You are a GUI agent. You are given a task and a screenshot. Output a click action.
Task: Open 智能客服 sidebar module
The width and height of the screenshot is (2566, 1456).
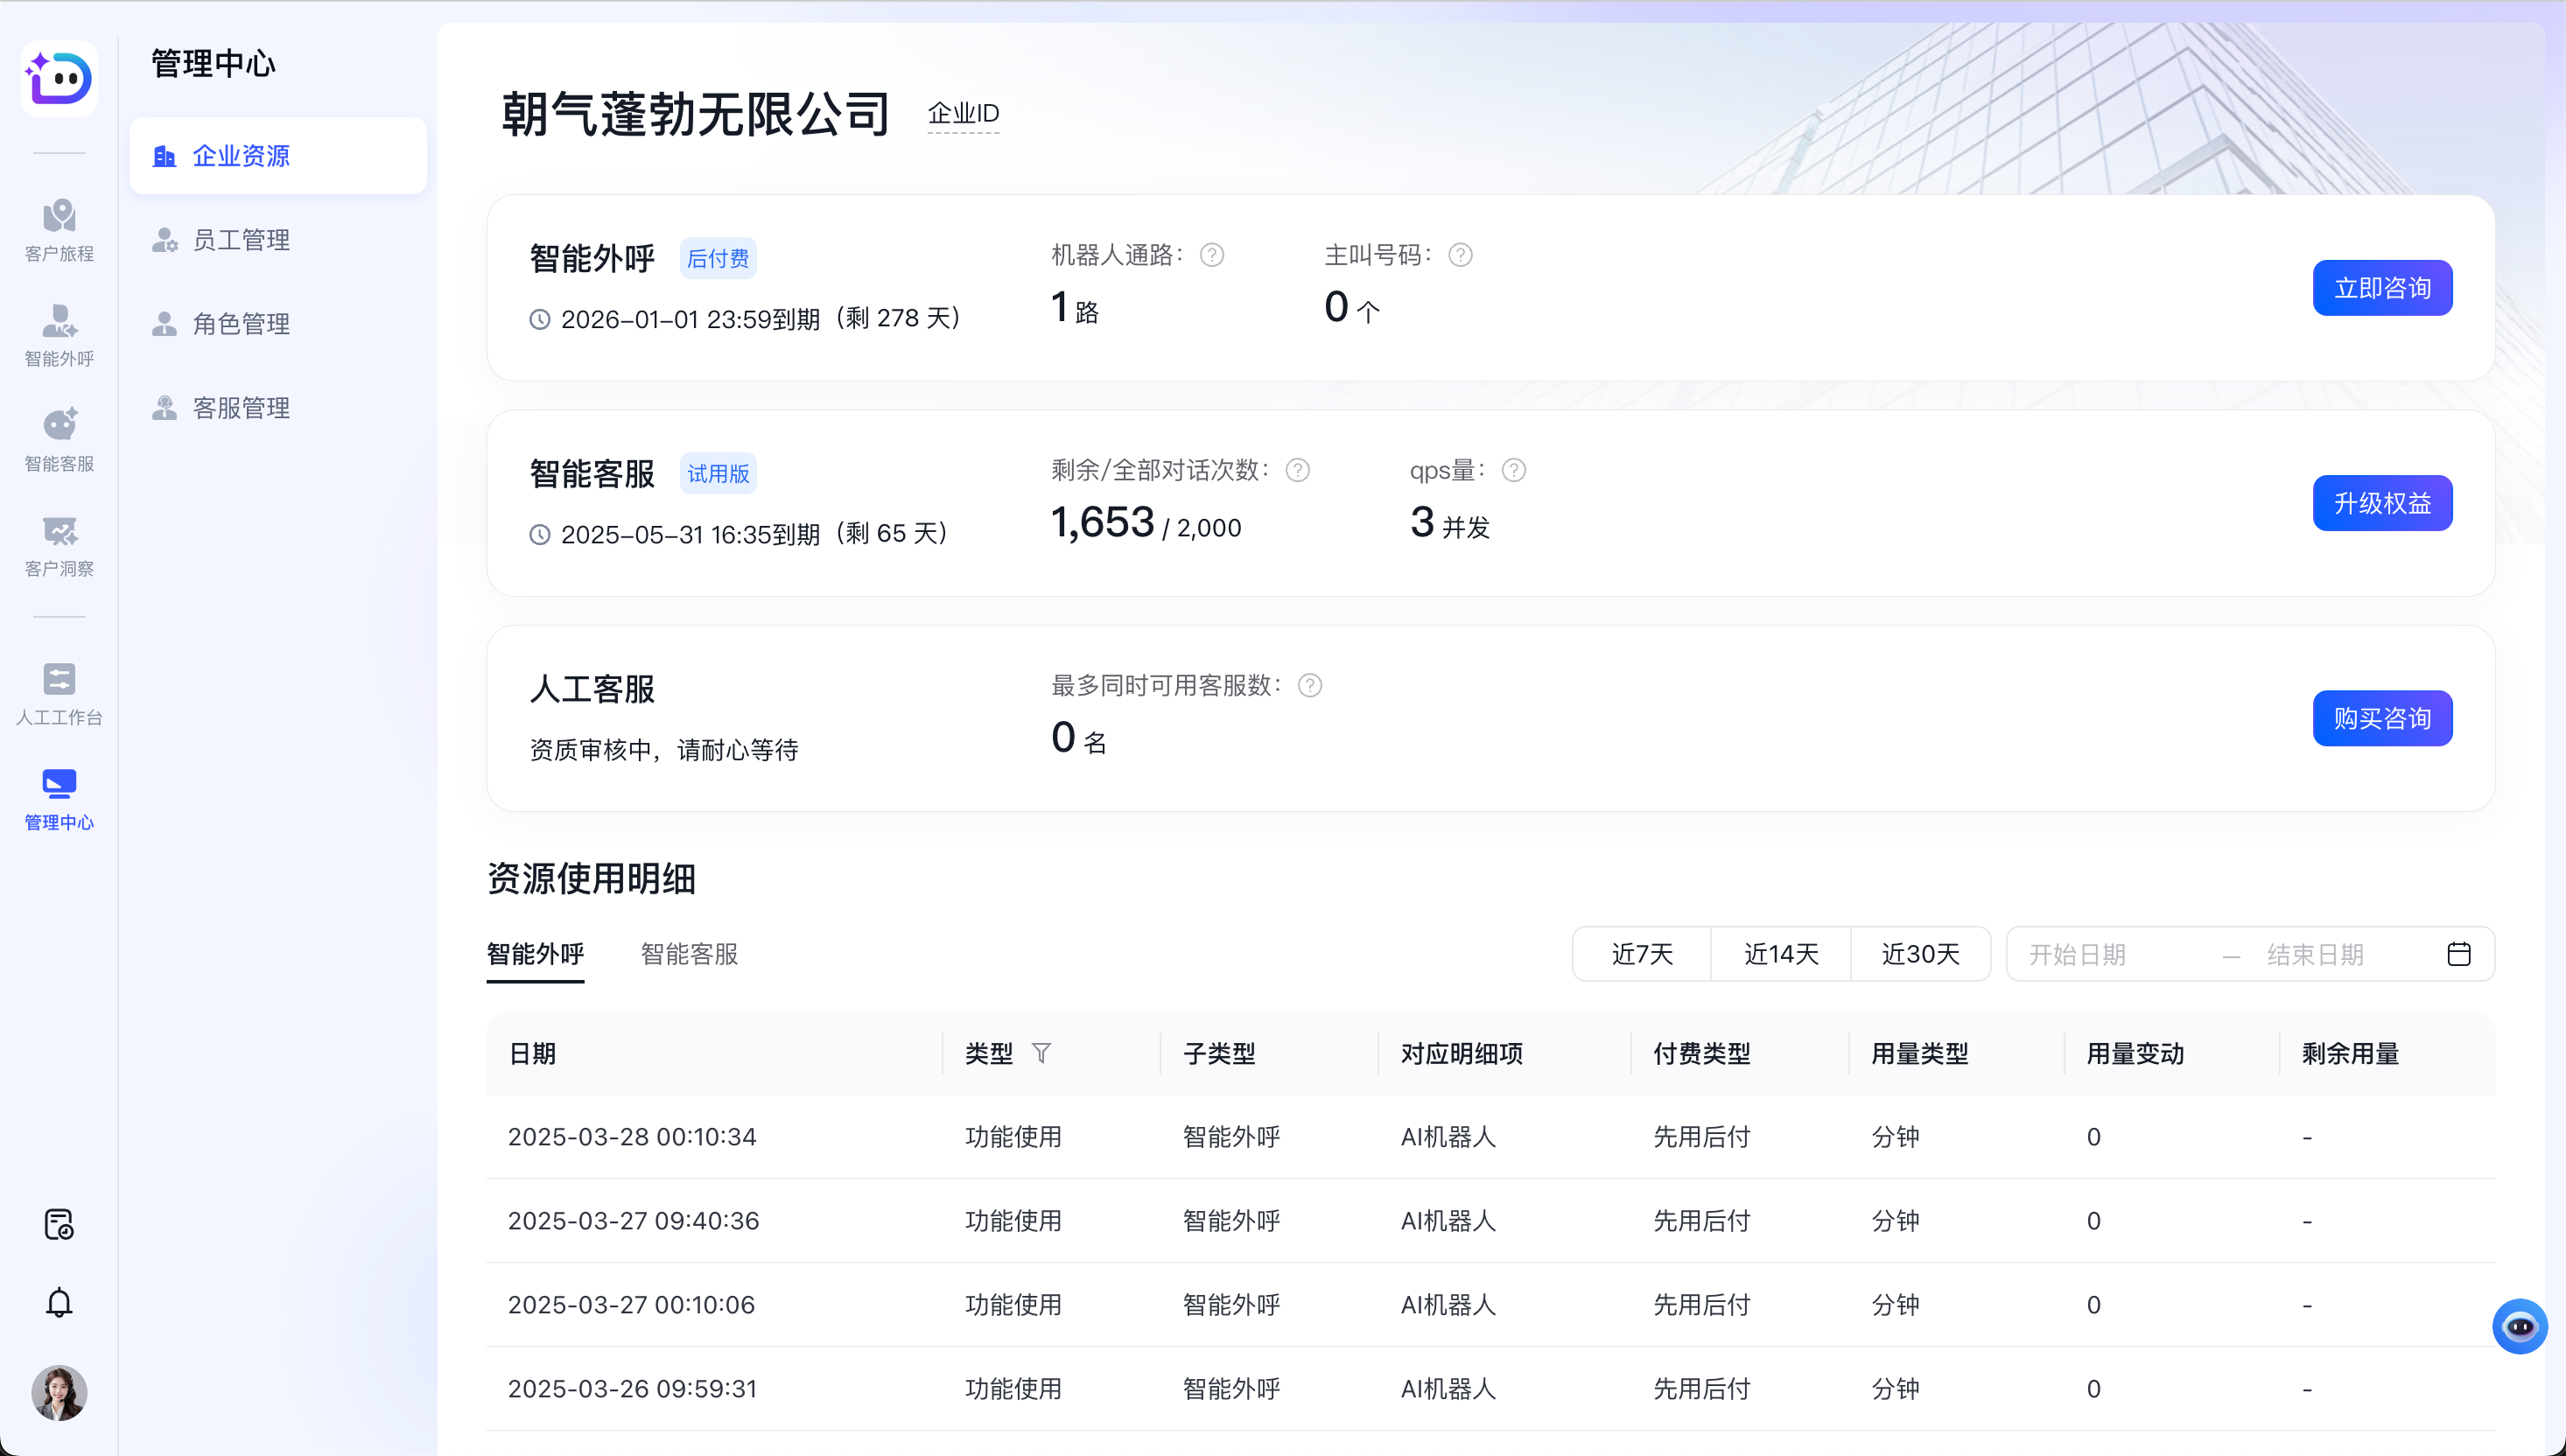[x=59, y=440]
